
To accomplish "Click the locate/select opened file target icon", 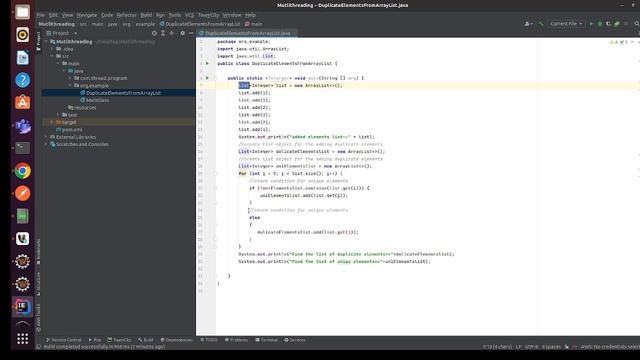I will pos(154,33).
